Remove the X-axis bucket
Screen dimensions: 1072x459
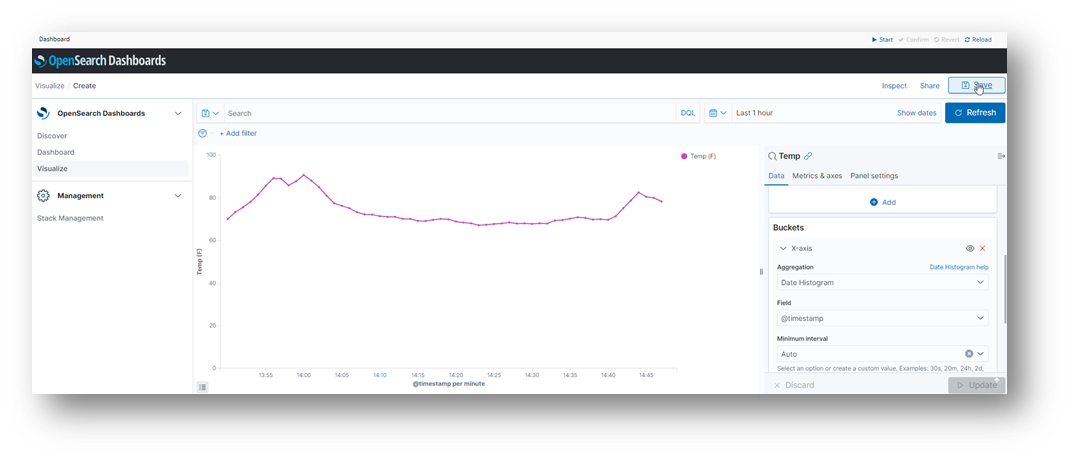(x=982, y=248)
